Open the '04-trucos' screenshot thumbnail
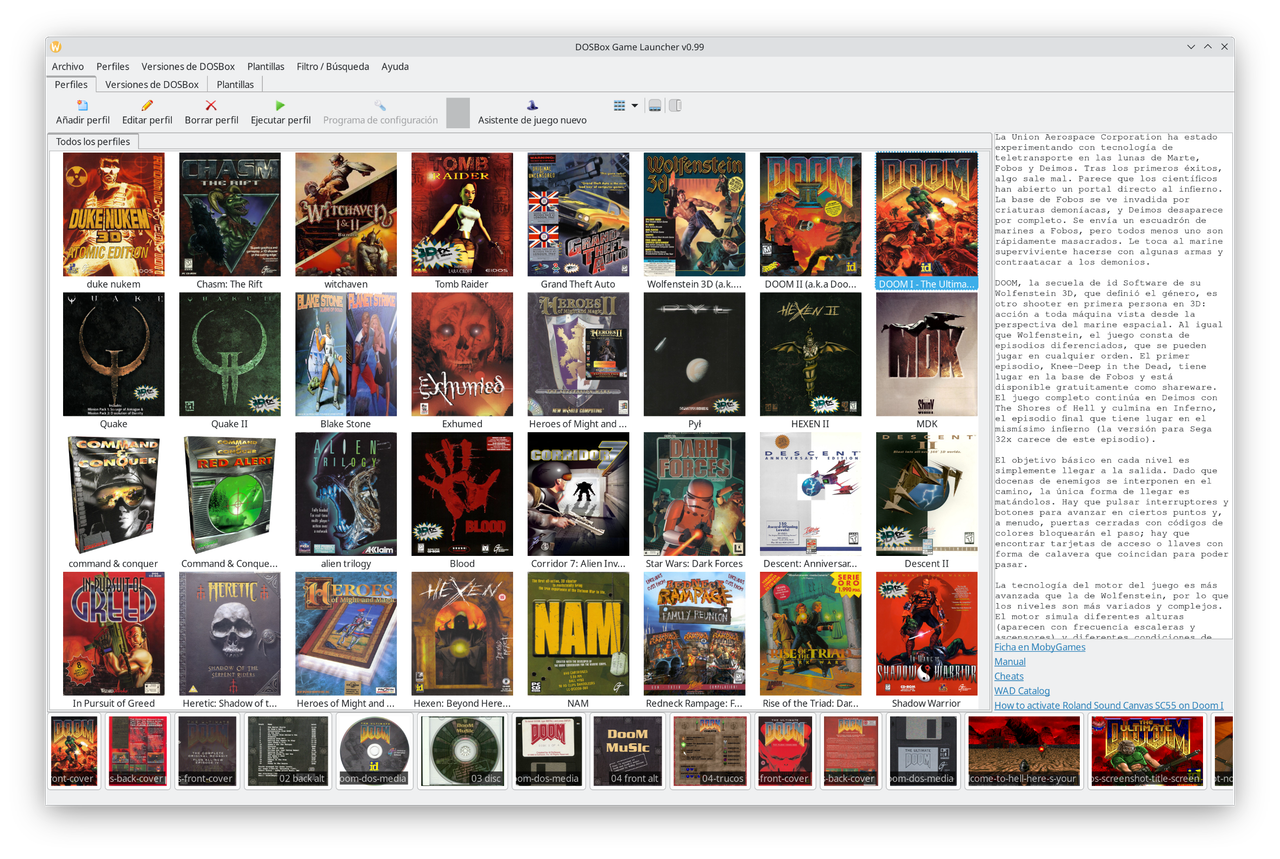Viewport: 1280px width, 859px height. 710,750
